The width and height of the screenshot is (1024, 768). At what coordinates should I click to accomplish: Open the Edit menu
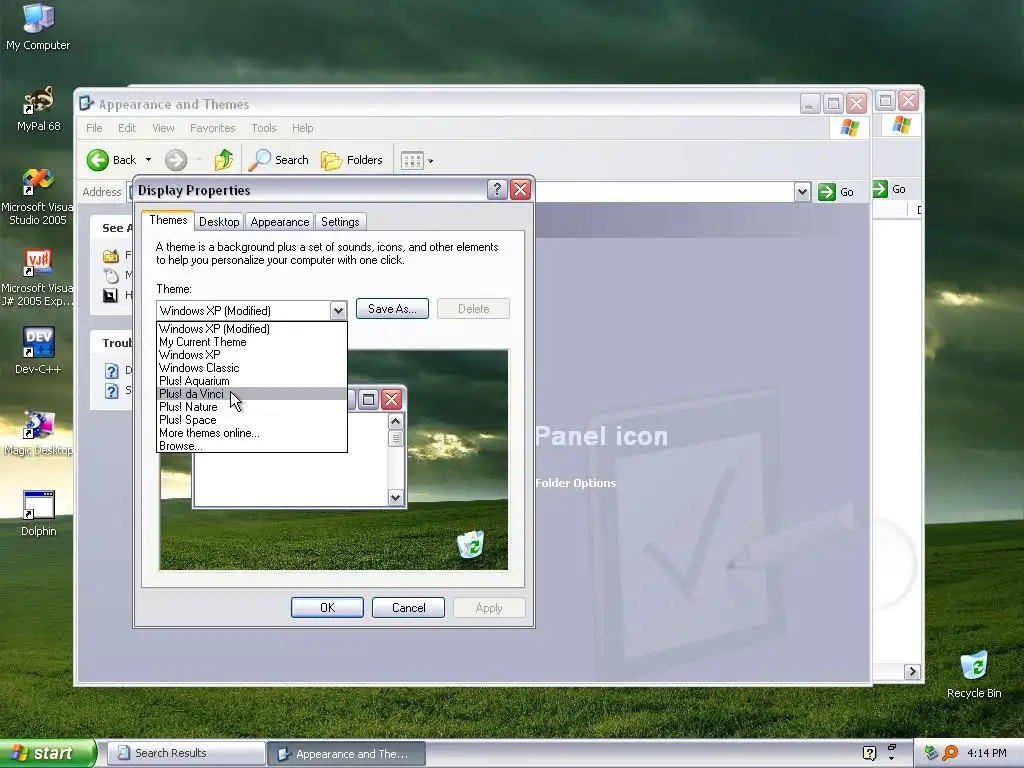click(127, 128)
